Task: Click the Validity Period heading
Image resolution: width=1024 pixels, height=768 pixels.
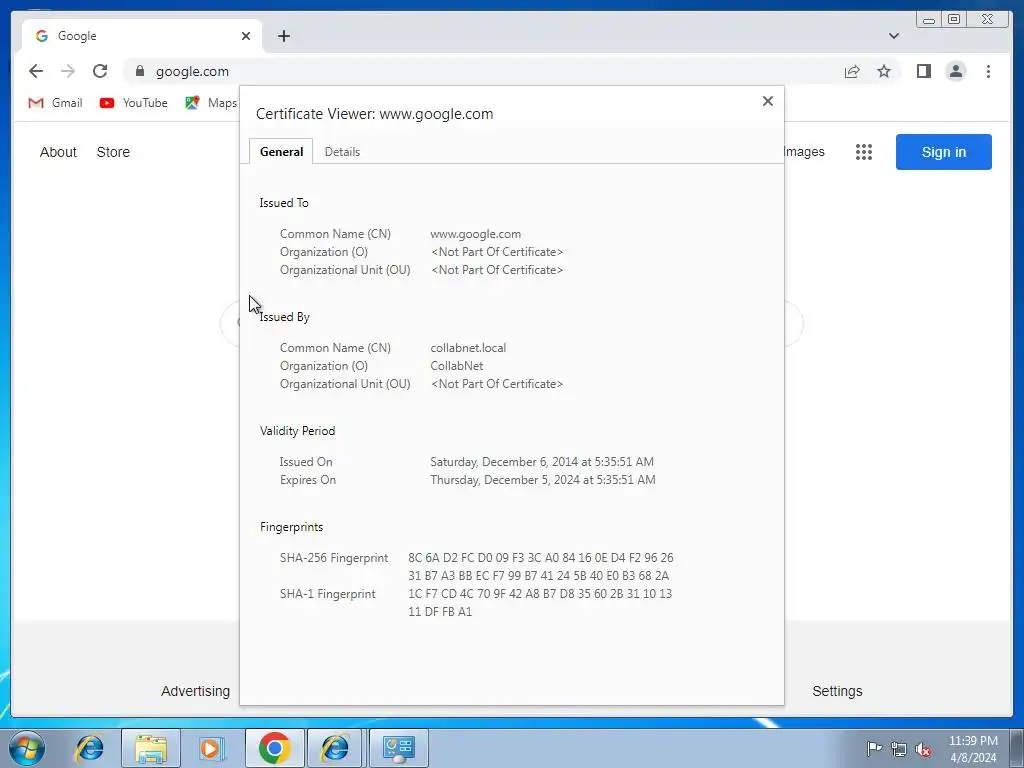Action: click(x=298, y=431)
